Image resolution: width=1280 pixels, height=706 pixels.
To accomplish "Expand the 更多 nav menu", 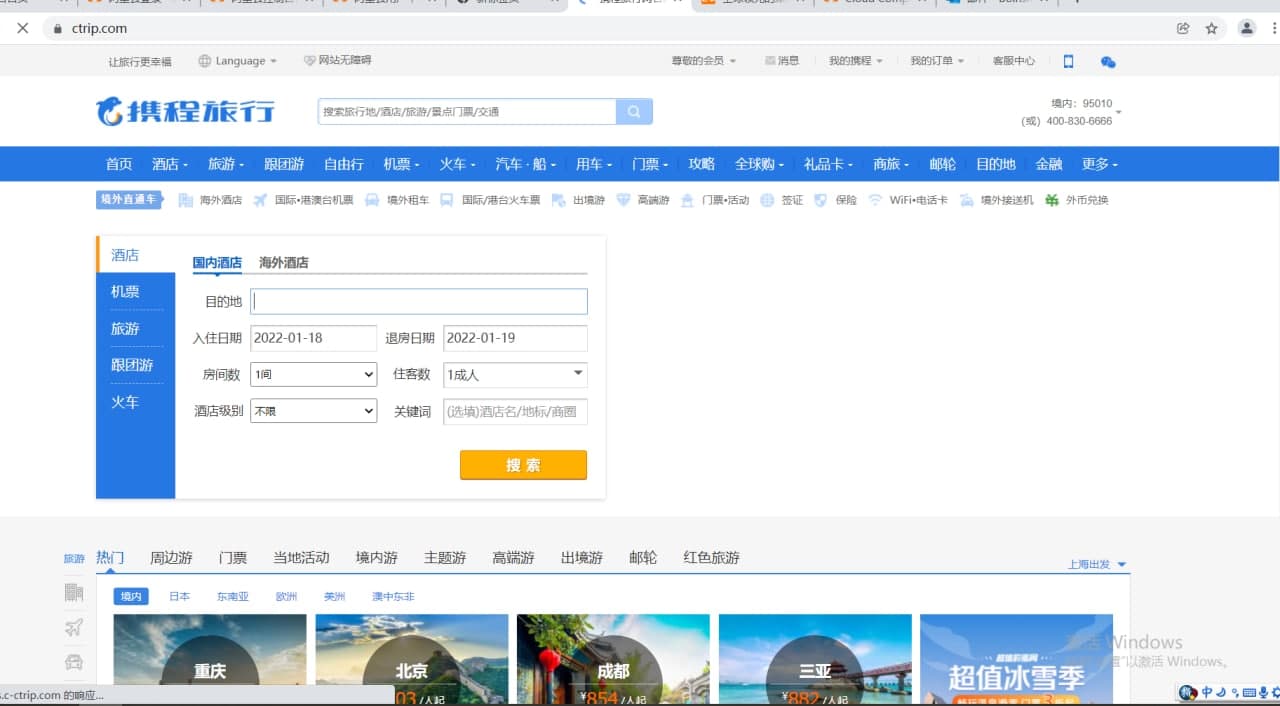I will [x=1100, y=164].
